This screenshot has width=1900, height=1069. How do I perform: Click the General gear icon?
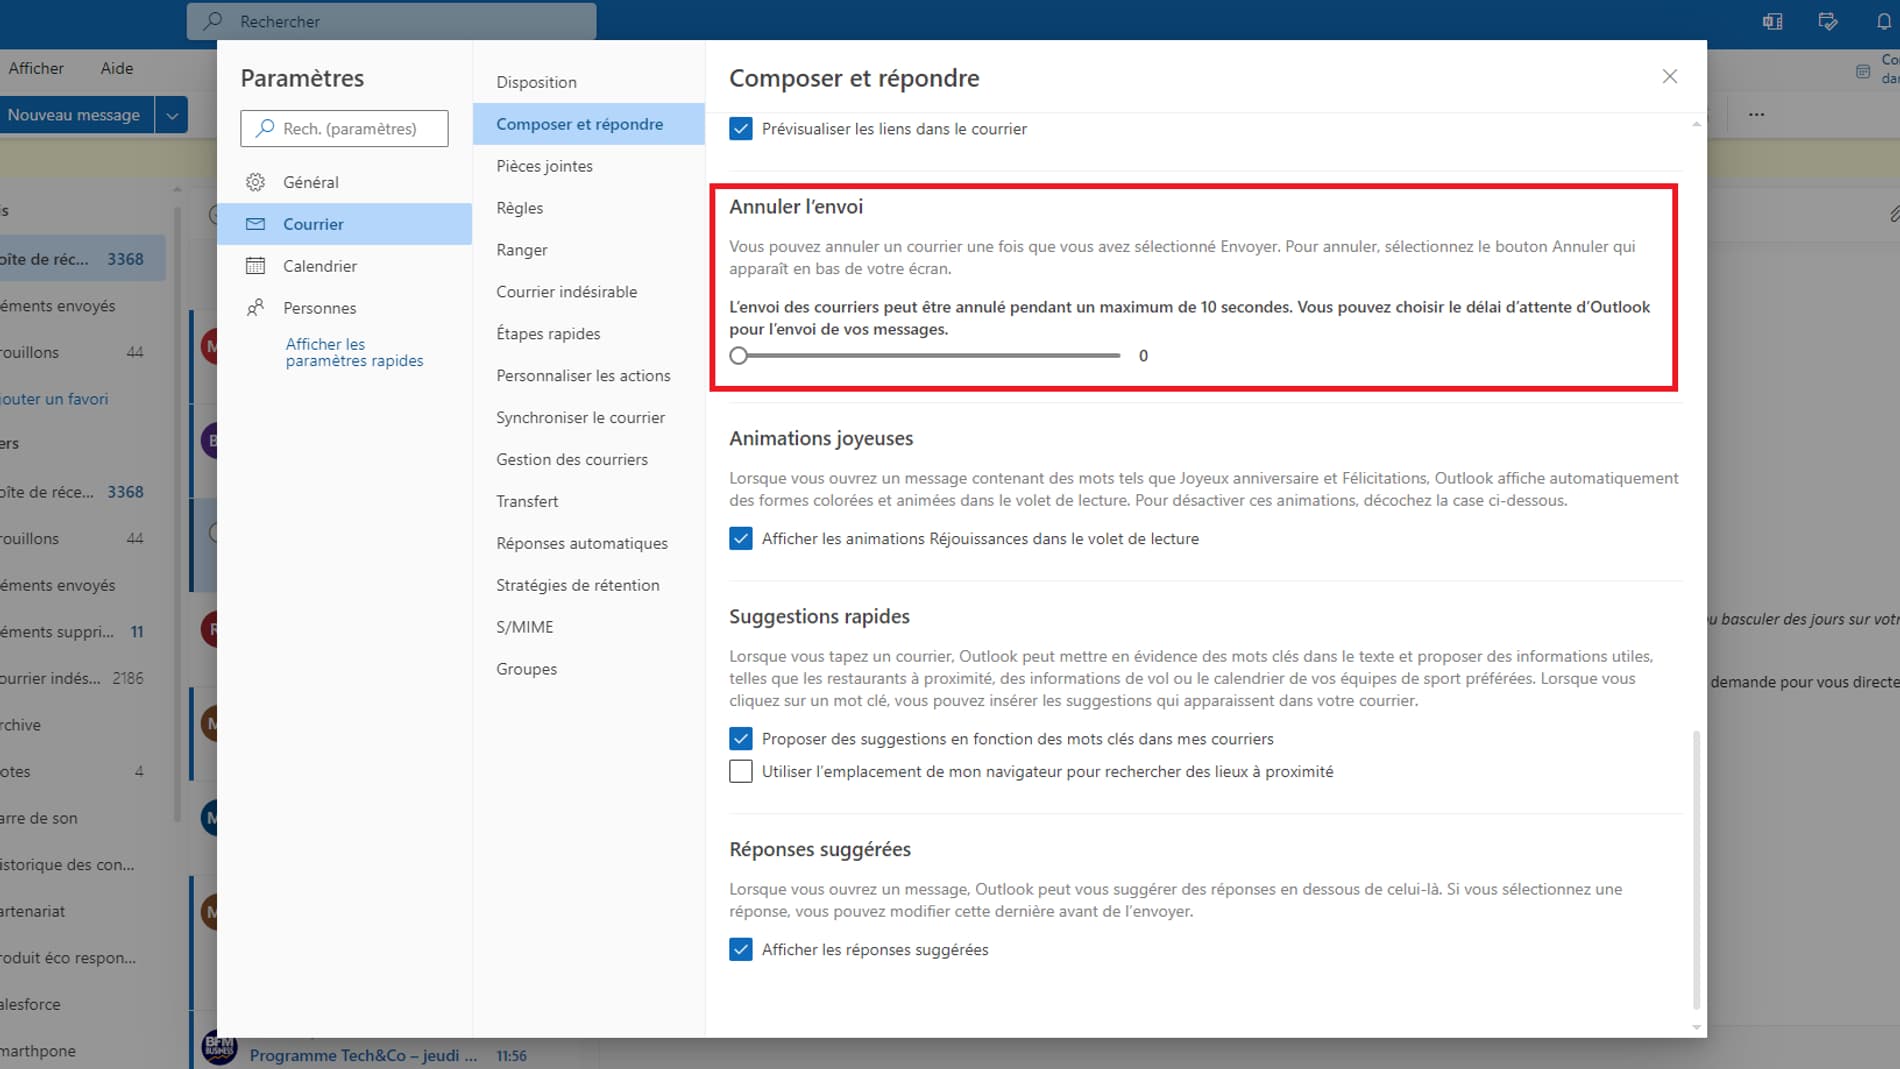coord(256,182)
